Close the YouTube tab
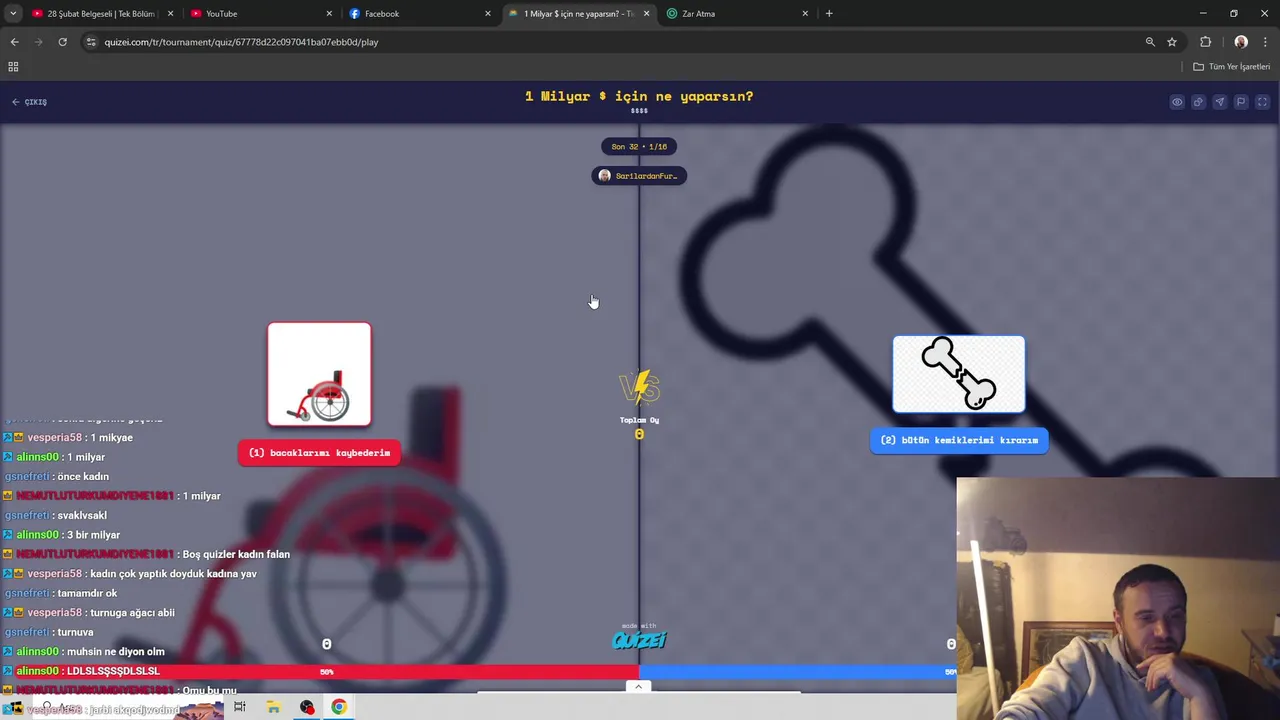Screen dimensions: 1280x720 click(x=329, y=14)
